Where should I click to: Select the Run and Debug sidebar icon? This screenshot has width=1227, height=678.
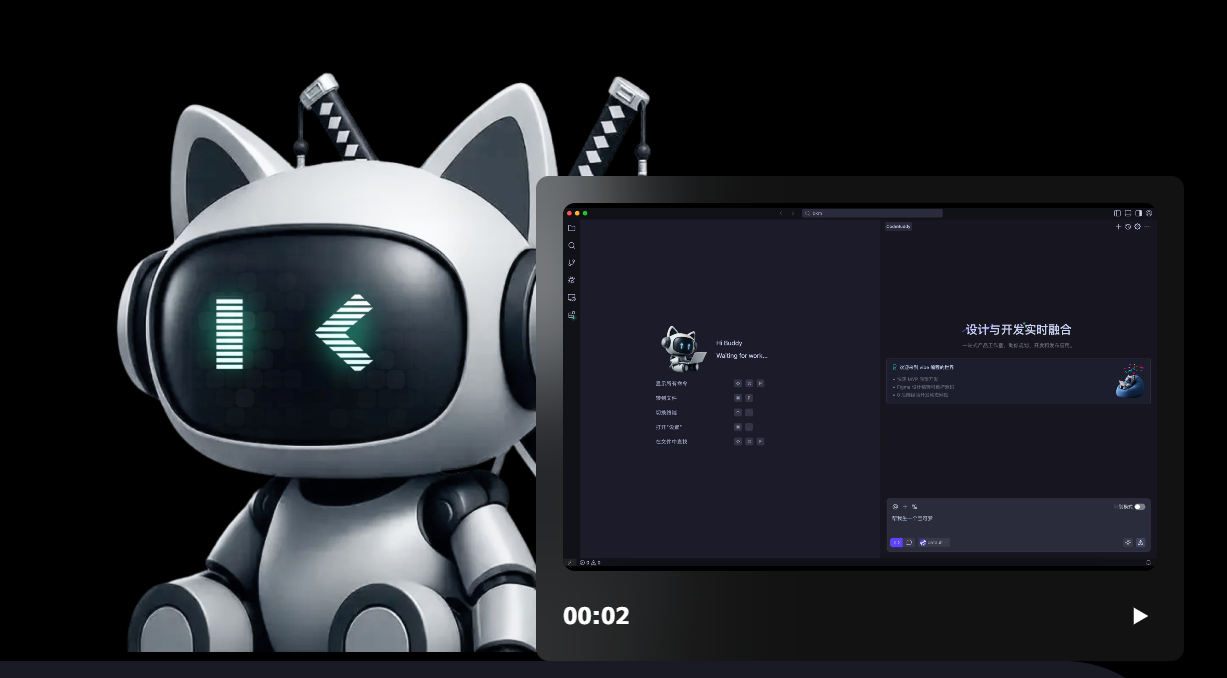tap(572, 280)
